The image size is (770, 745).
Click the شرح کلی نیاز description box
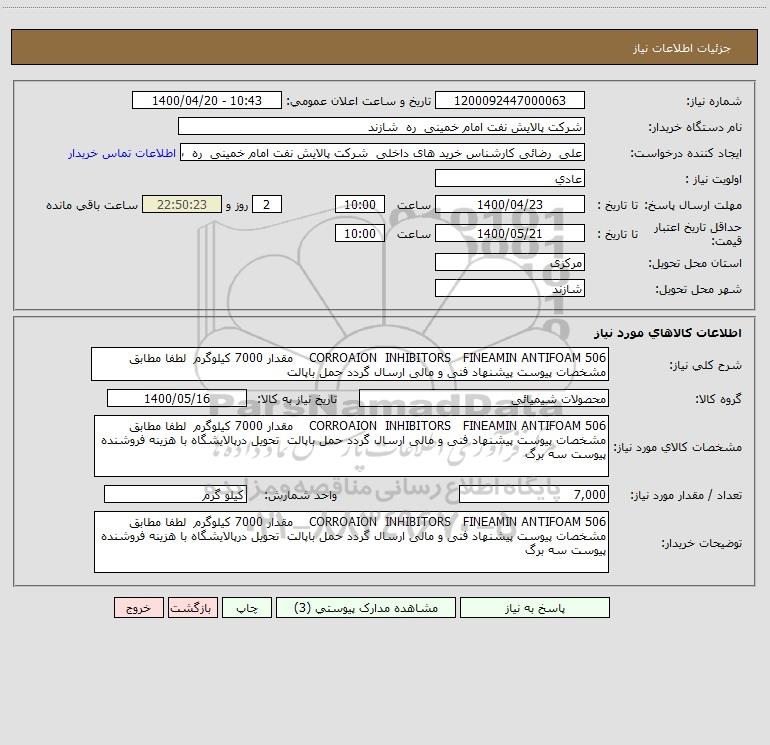(x=350, y=364)
